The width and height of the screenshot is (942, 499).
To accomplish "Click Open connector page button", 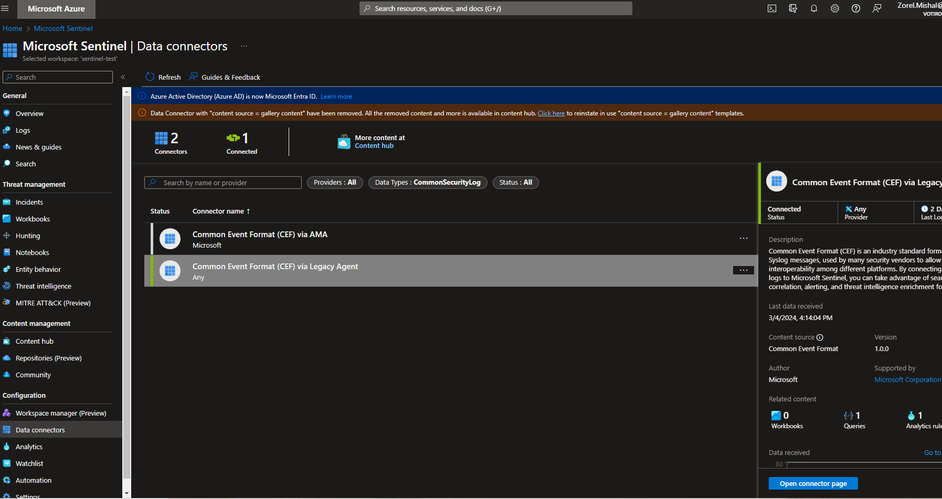I will [x=813, y=483].
